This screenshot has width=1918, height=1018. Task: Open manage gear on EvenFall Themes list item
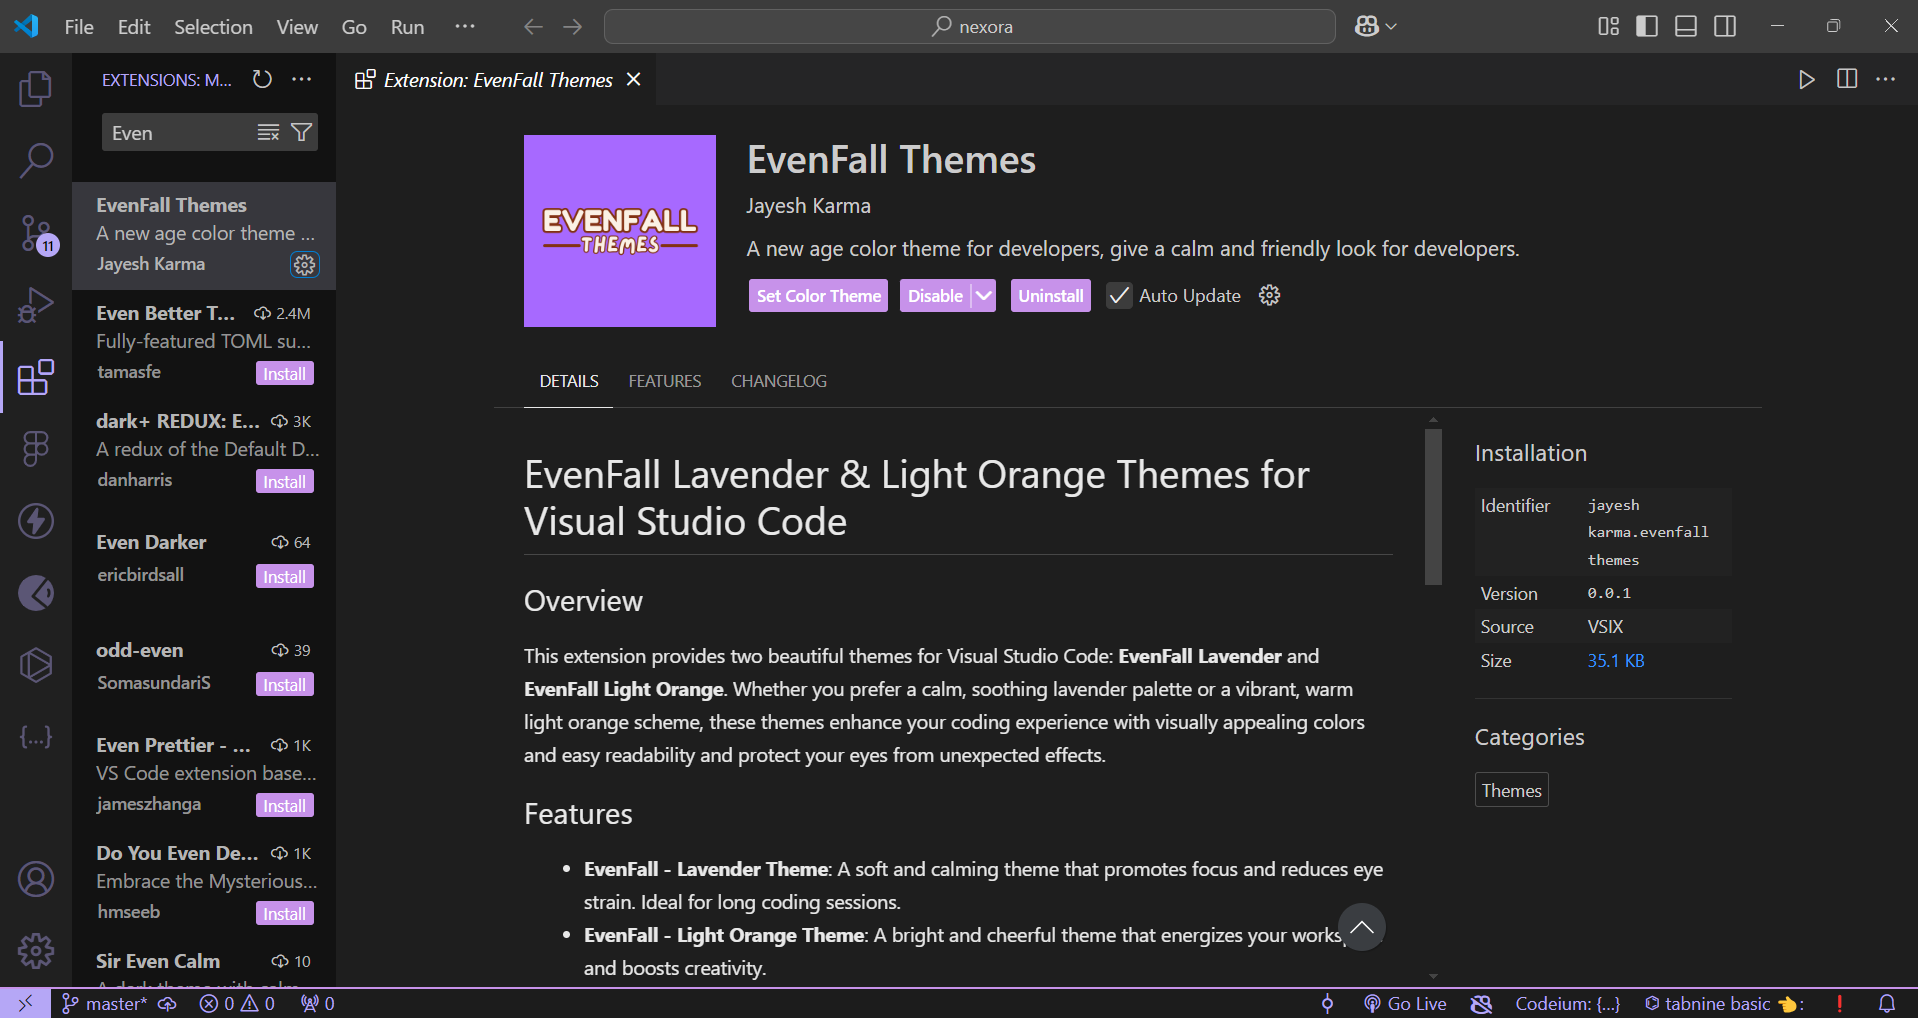click(304, 264)
